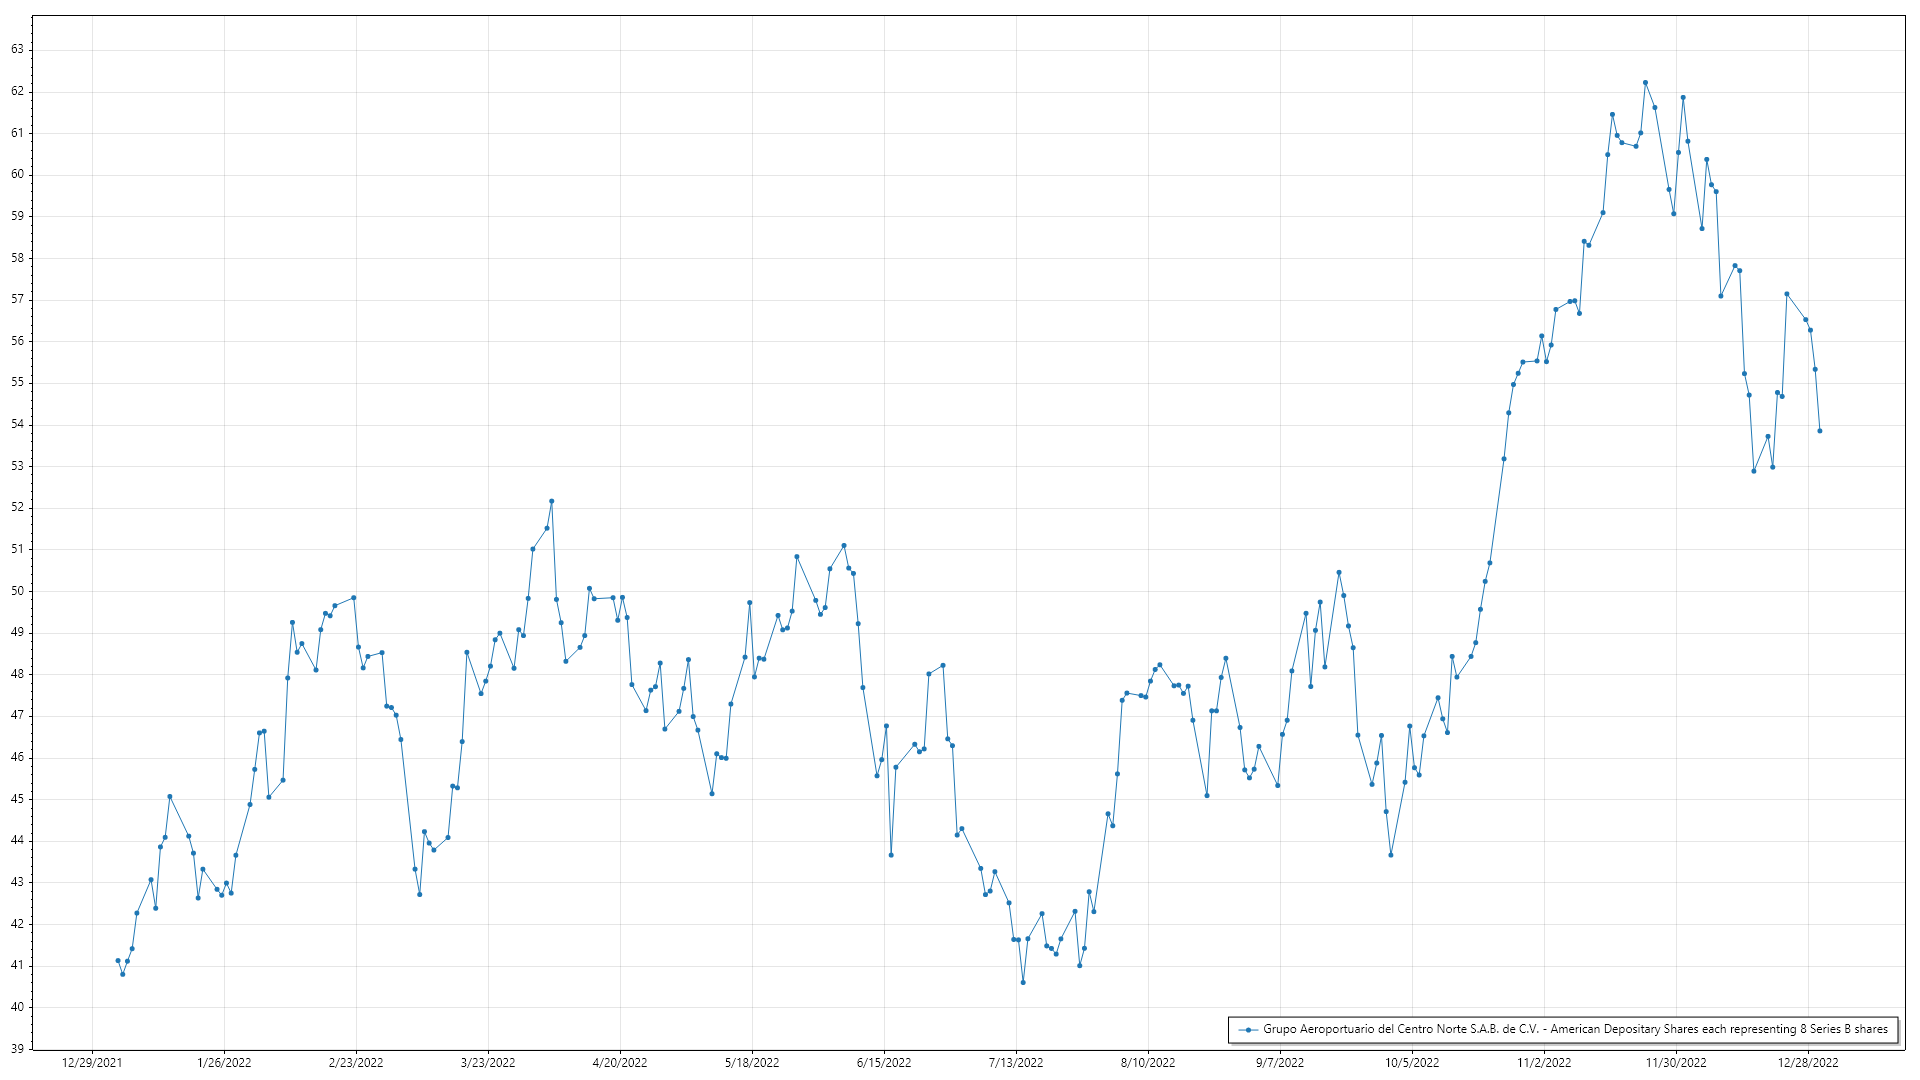Click the 63 value on y-axis
This screenshot has width=1920, height=1080.
(17, 49)
